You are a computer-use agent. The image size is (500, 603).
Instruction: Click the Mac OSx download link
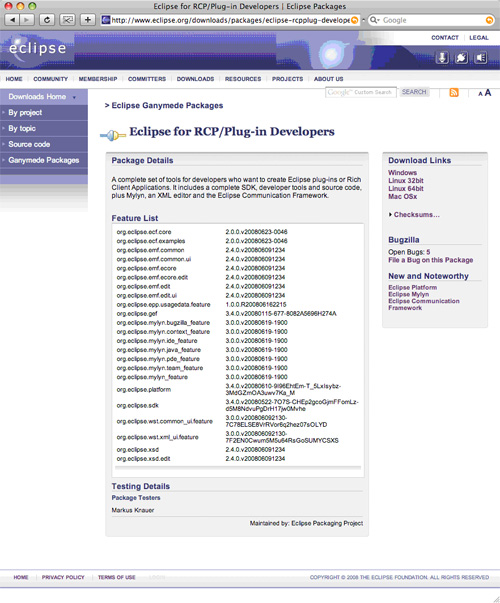pos(402,197)
